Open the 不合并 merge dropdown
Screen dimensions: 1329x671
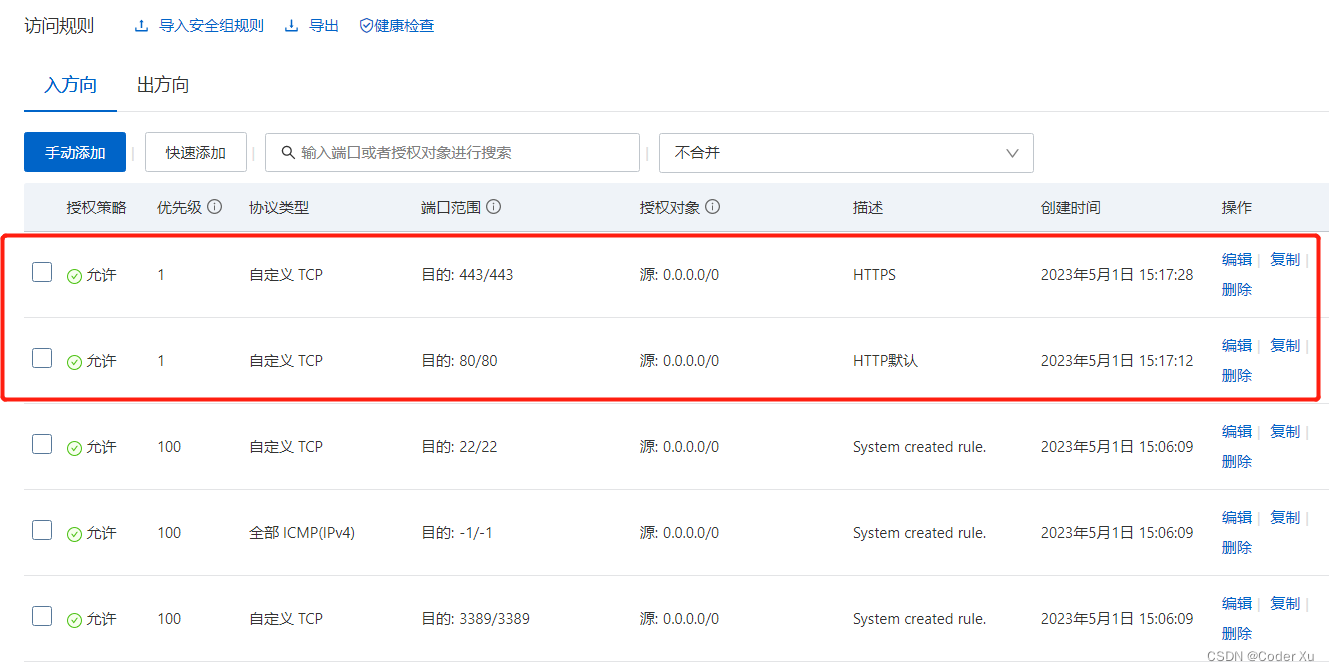click(x=846, y=153)
